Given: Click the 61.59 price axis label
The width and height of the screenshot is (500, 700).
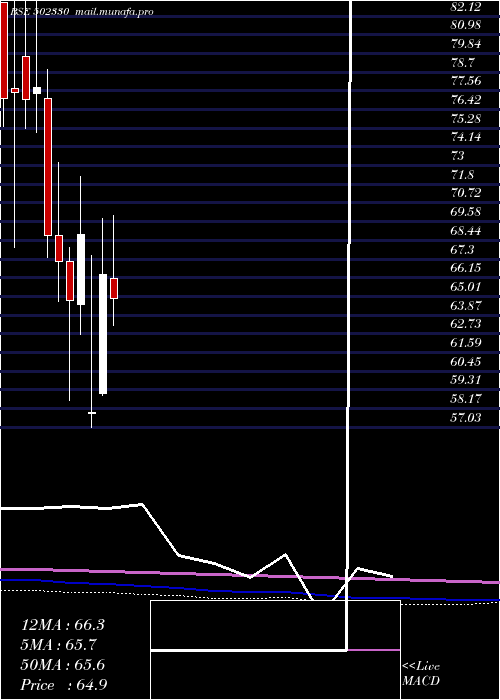Looking at the screenshot, I should tap(466, 342).
